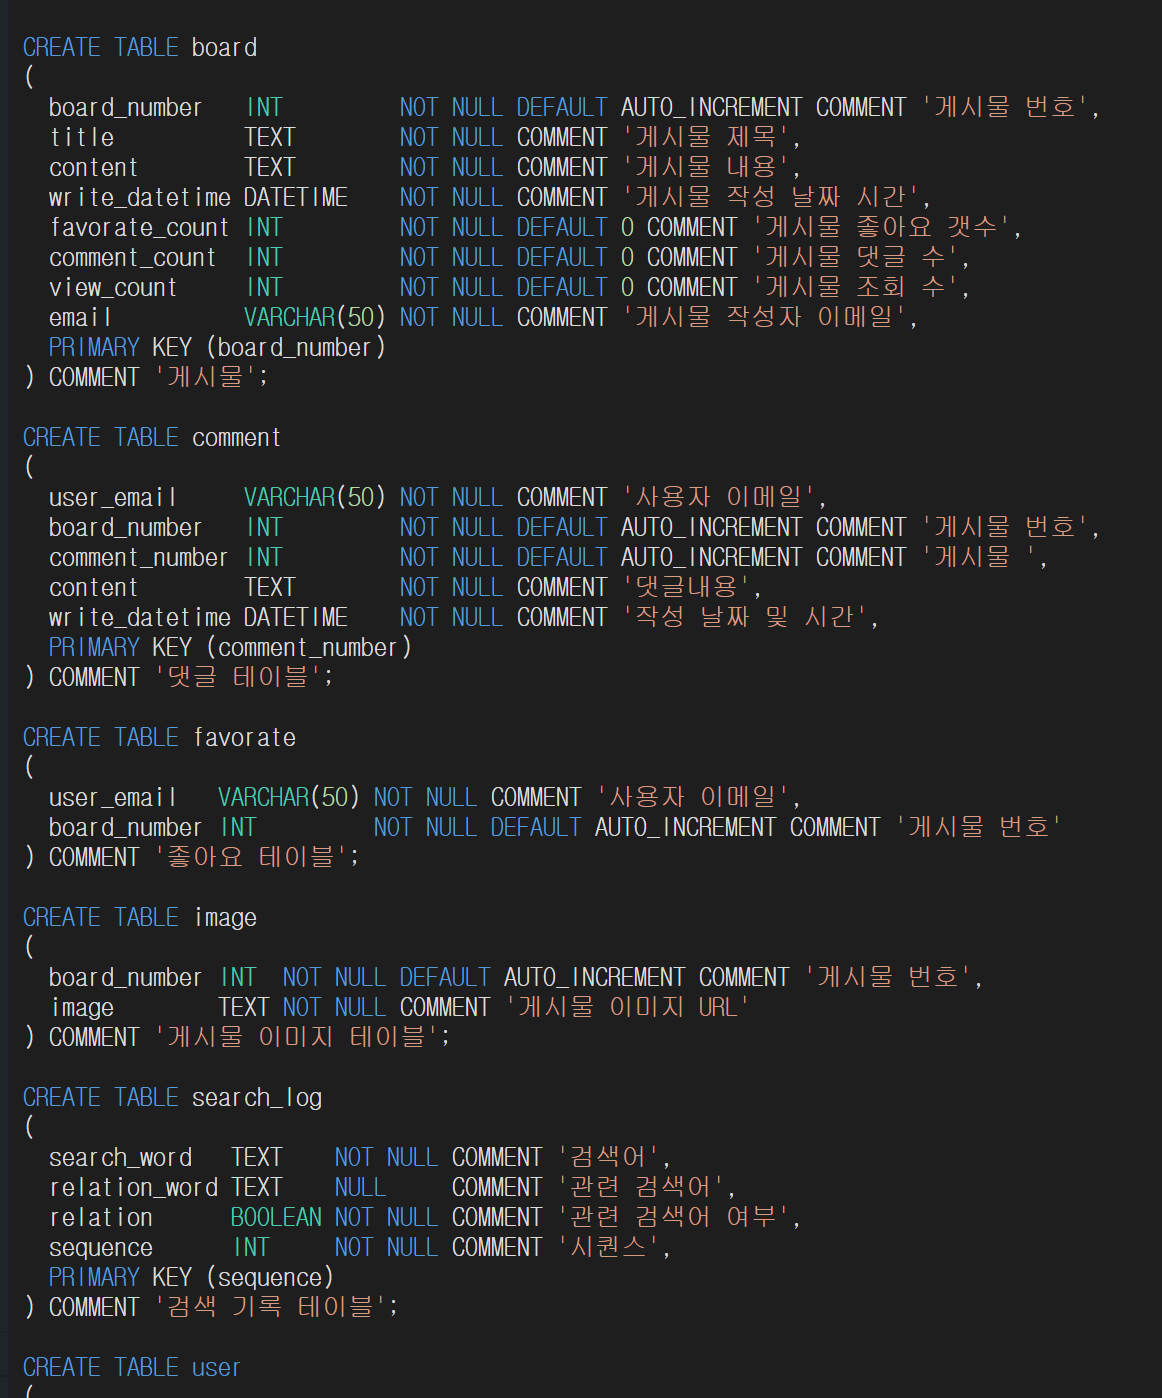Click table name 'favorate' after CREATE TABLE

[244, 737]
